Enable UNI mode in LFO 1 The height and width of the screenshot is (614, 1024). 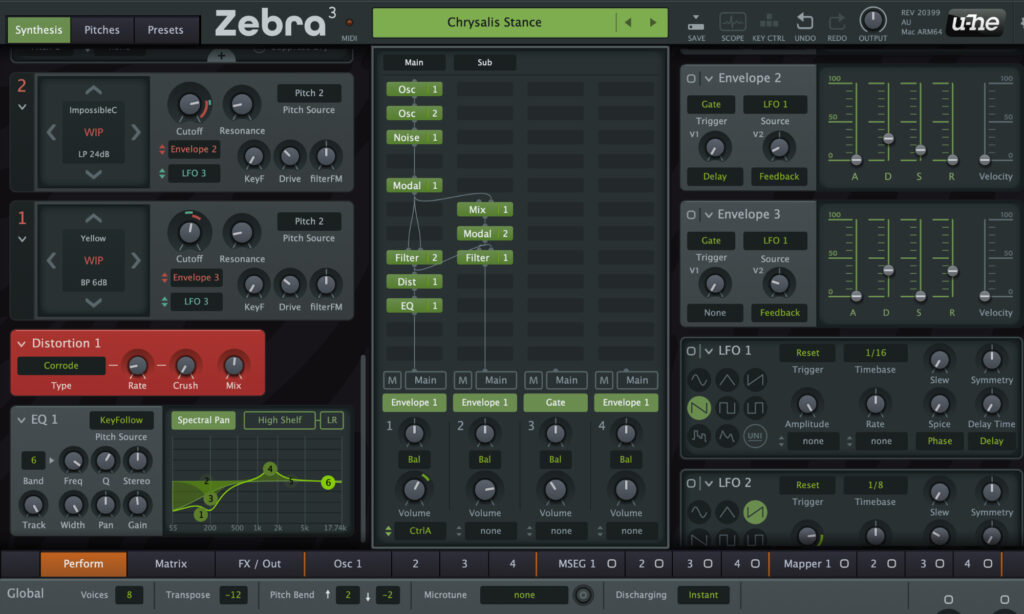coord(754,436)
